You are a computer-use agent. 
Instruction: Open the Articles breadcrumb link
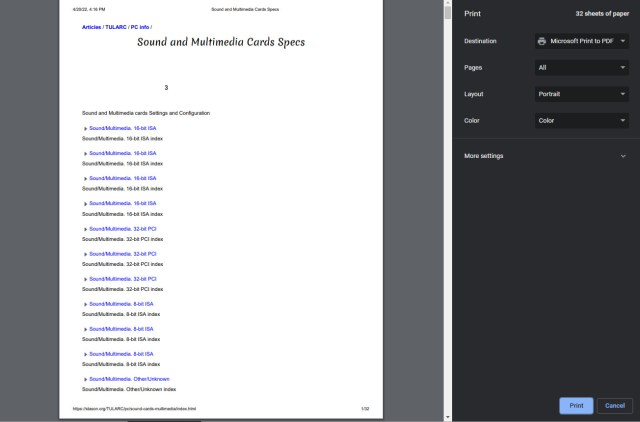tap(91, 27)
